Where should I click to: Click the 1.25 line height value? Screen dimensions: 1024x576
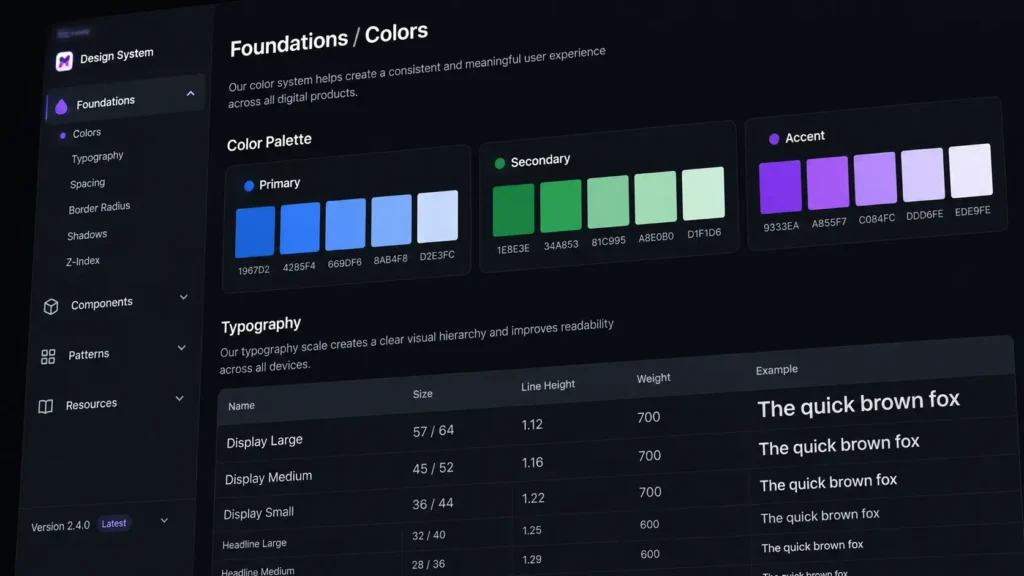click(x=532, y=530)
